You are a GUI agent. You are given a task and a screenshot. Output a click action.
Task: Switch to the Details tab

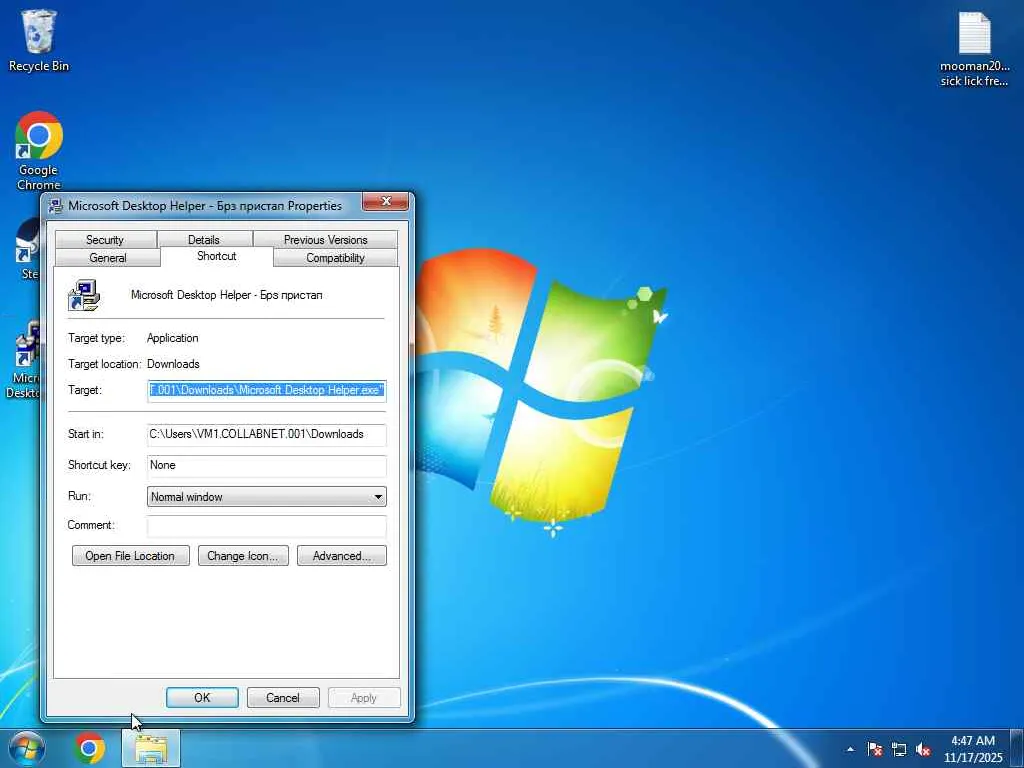[204, 240]
